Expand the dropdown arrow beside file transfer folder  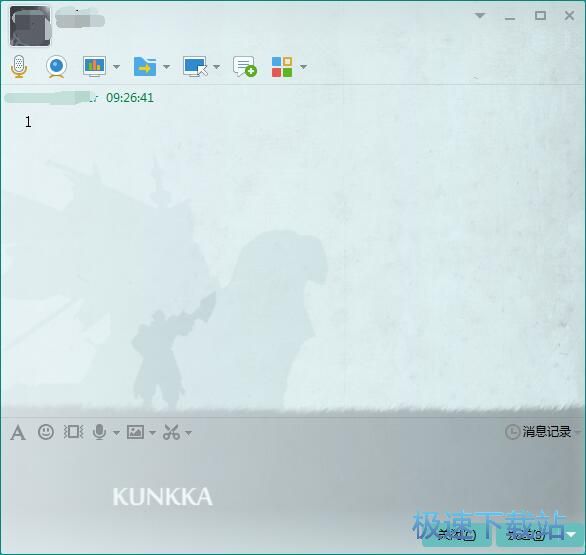[166, 67]
